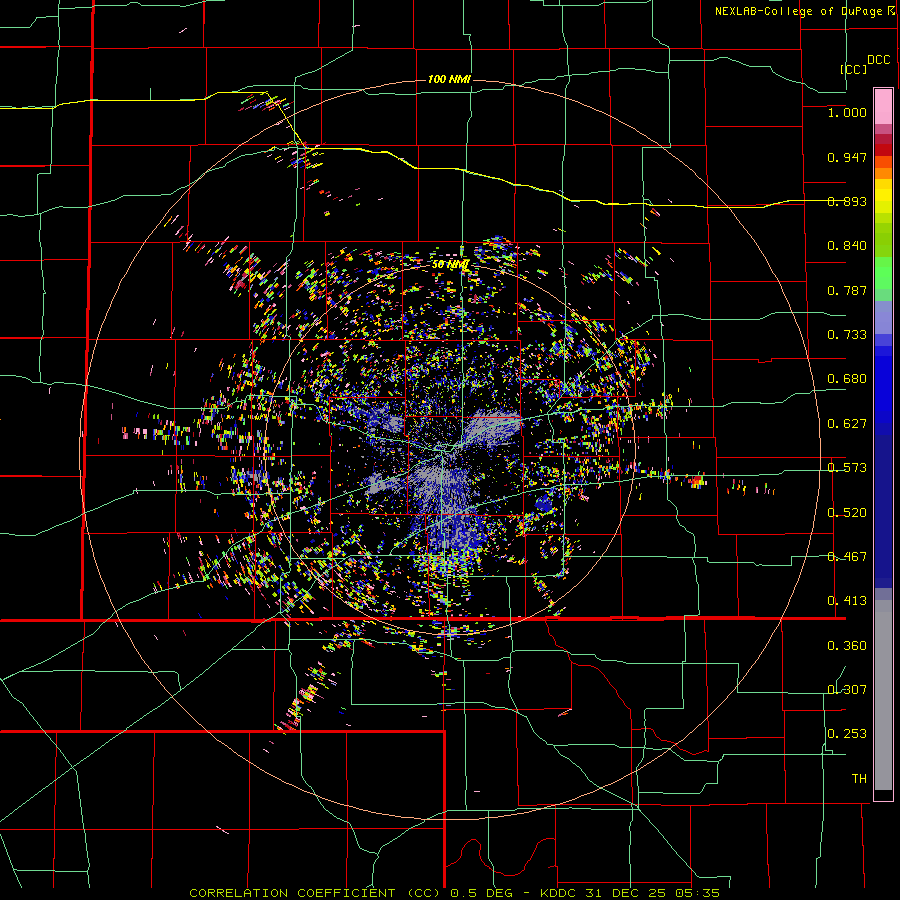Click the 0.307 scale value
900x900 pixels.
click(x=847, y=690)
